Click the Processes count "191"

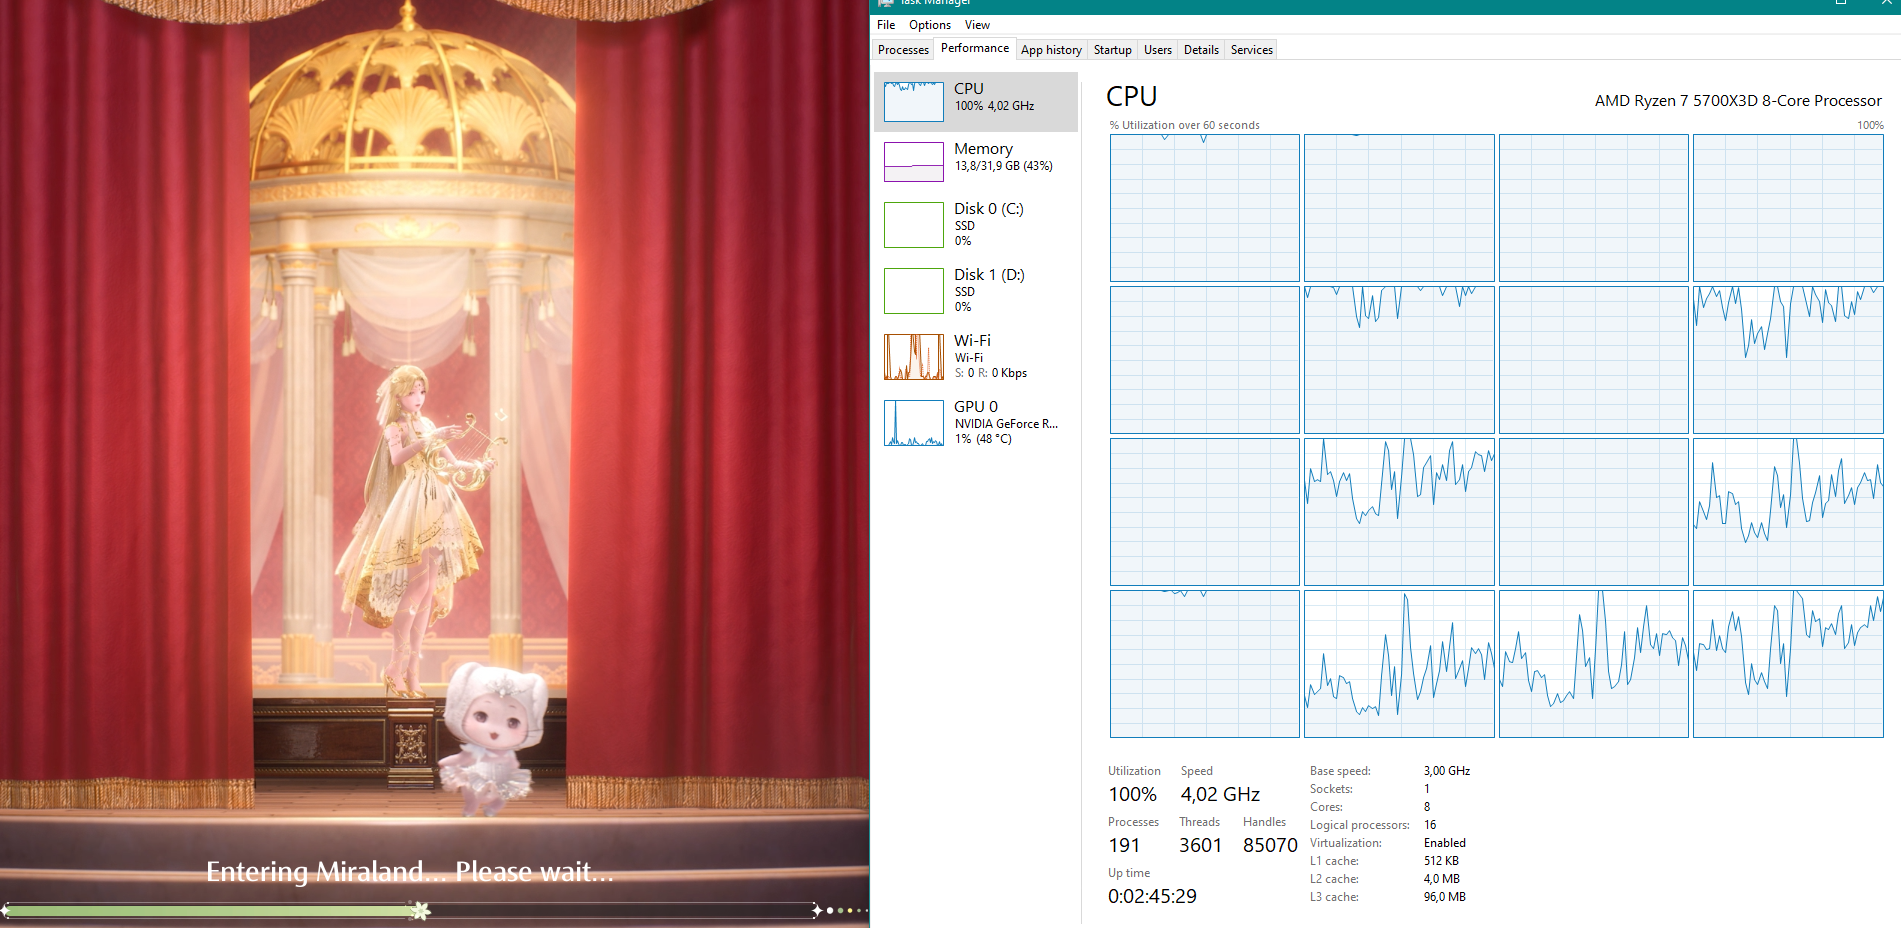tap(1124, 845)
